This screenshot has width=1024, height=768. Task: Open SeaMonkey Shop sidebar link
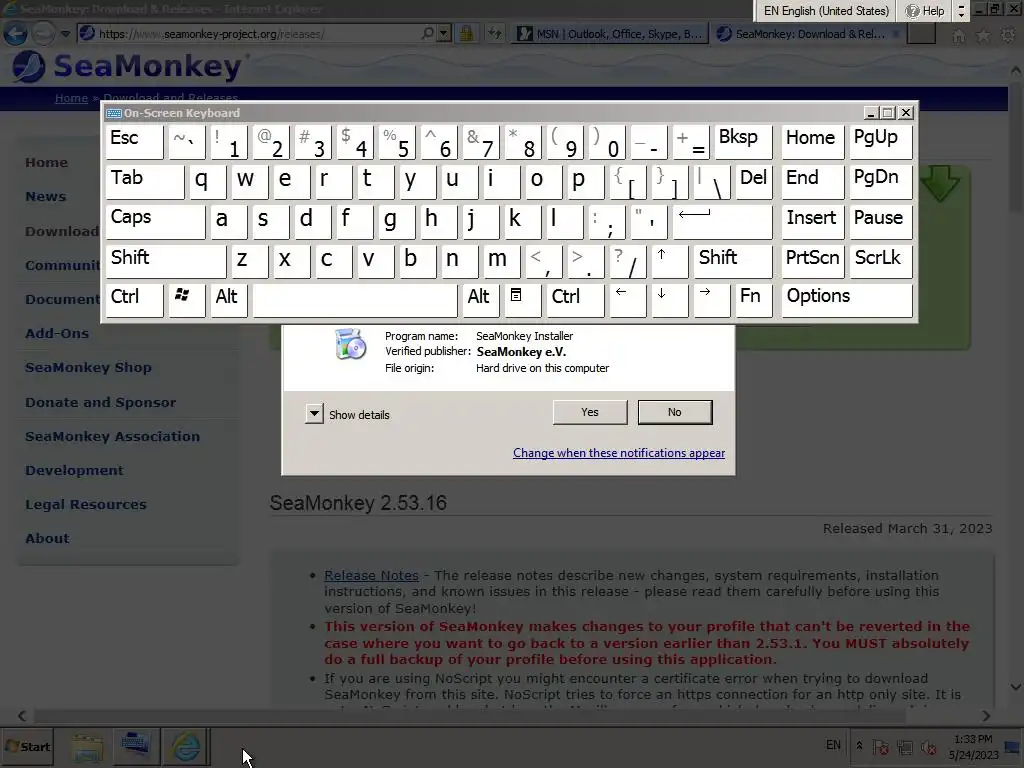[x=88, y=367]
